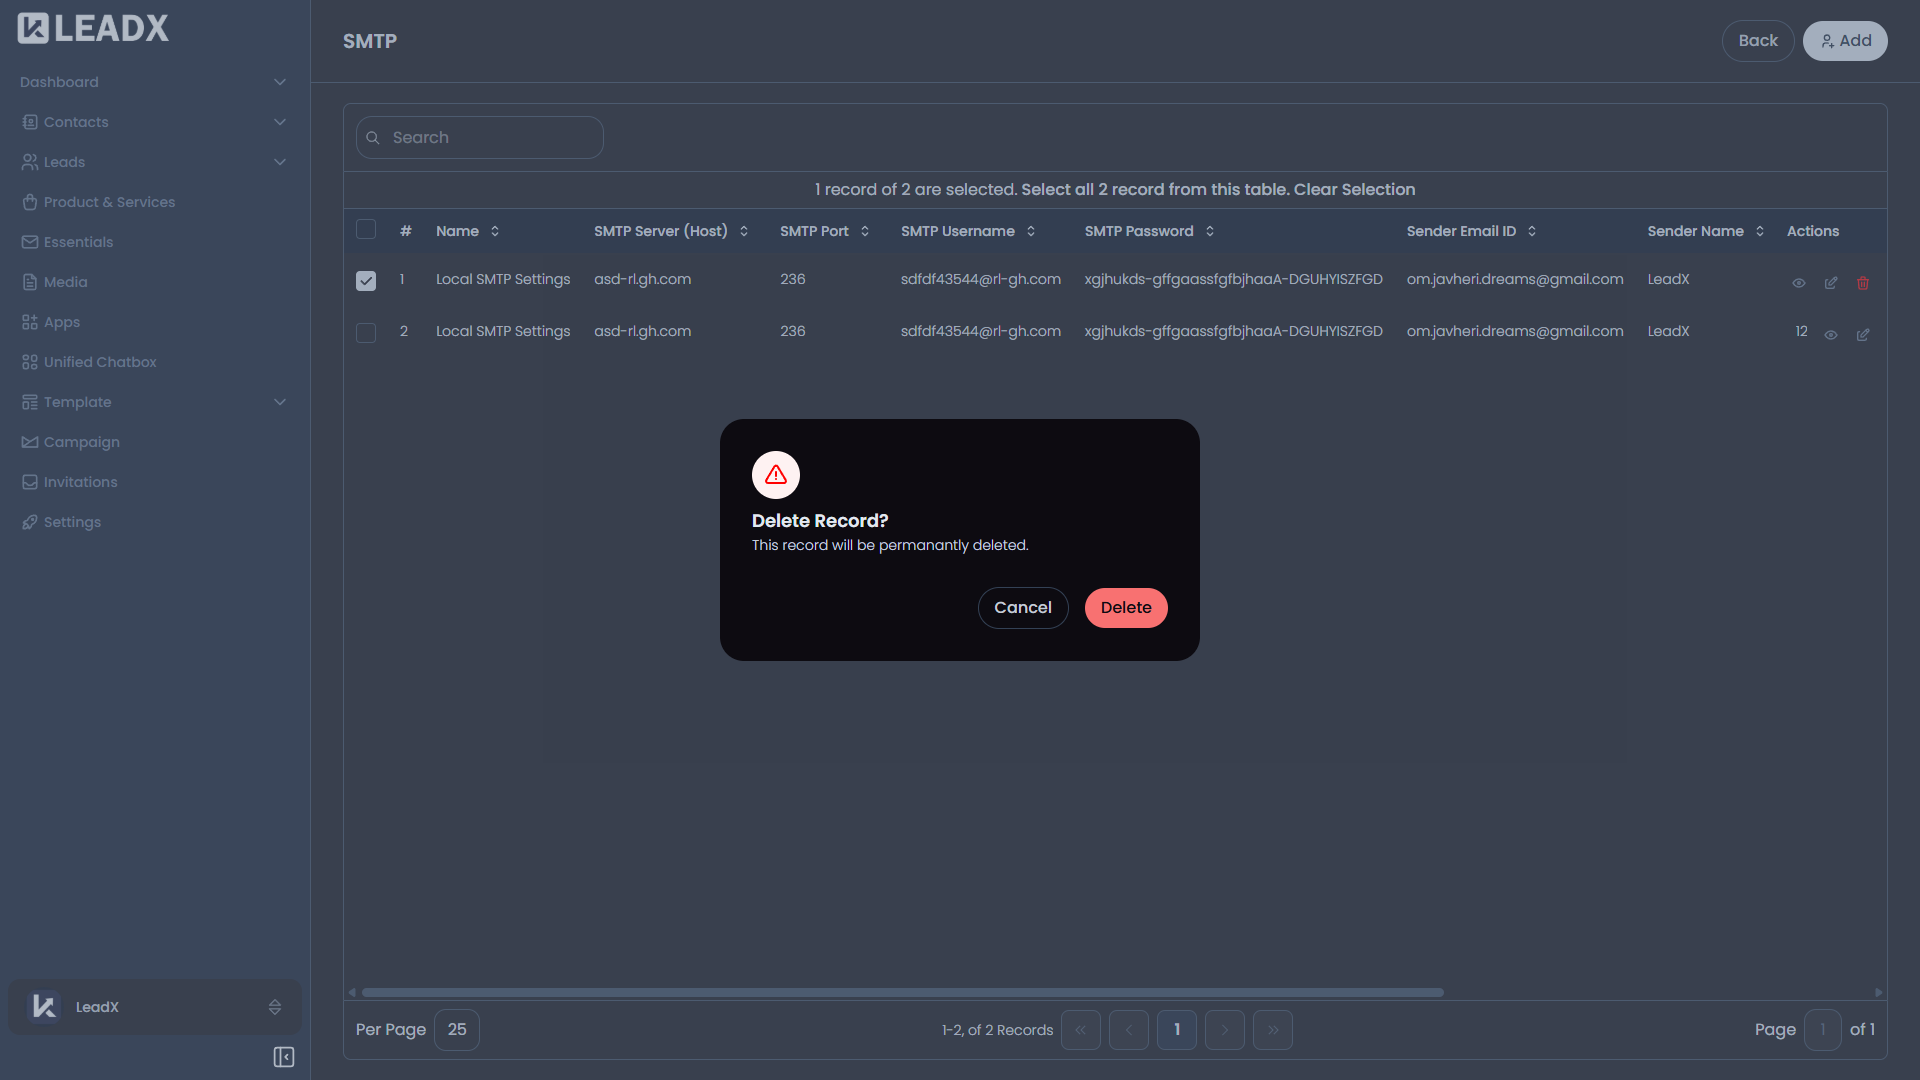Click the edit pencil icon on record 1
This screenshot has height=1080, width=1920.
(x=1830, y=283)
